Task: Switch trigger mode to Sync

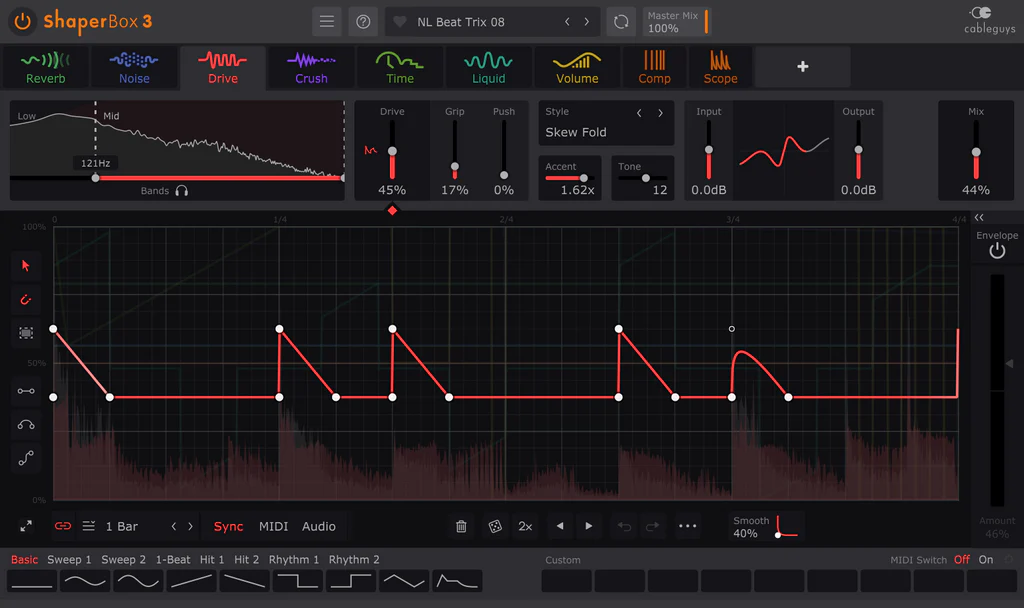Action: tap(228, 526)
